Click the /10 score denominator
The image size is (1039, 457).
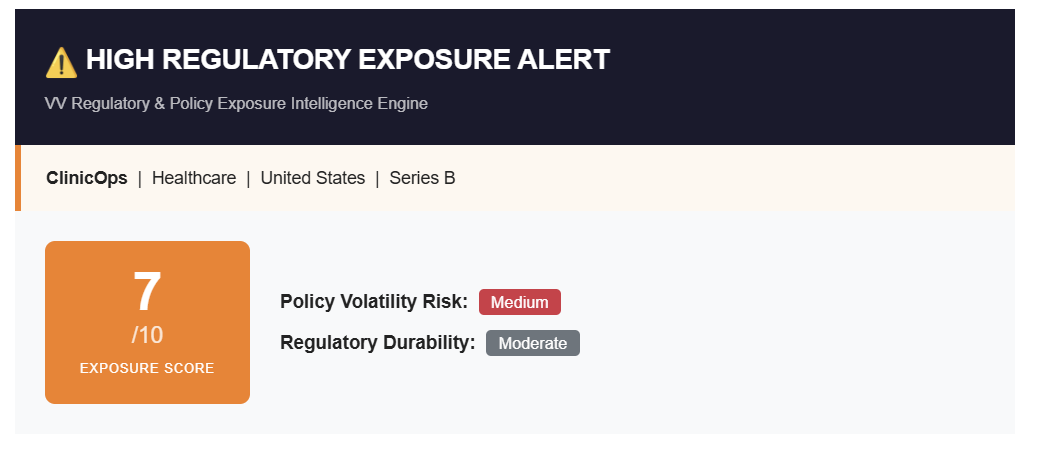pos(147,335)
